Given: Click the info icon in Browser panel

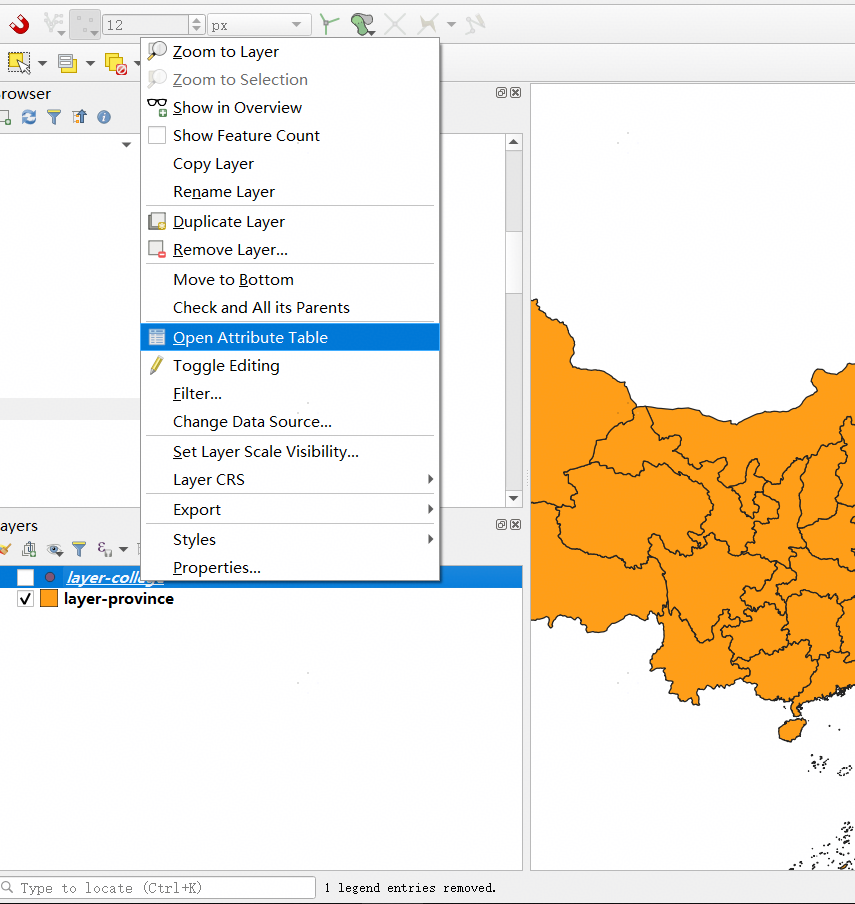Looking at the screenshot, I should (x=103, y=117).
